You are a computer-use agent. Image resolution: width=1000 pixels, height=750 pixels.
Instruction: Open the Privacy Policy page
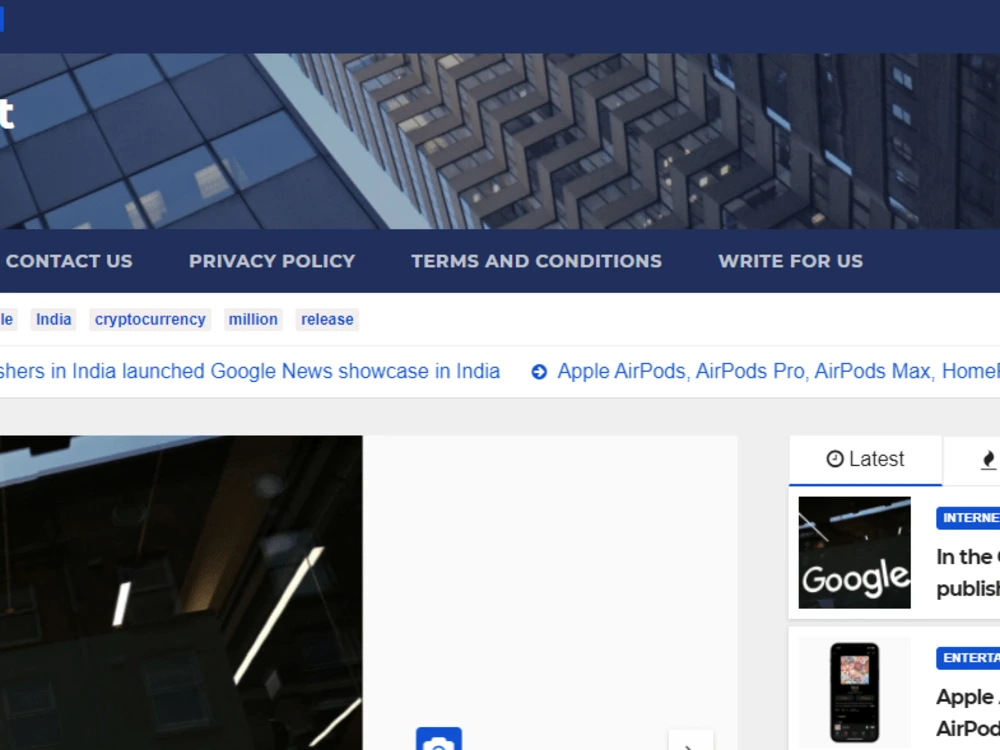[x=272, y=261]
